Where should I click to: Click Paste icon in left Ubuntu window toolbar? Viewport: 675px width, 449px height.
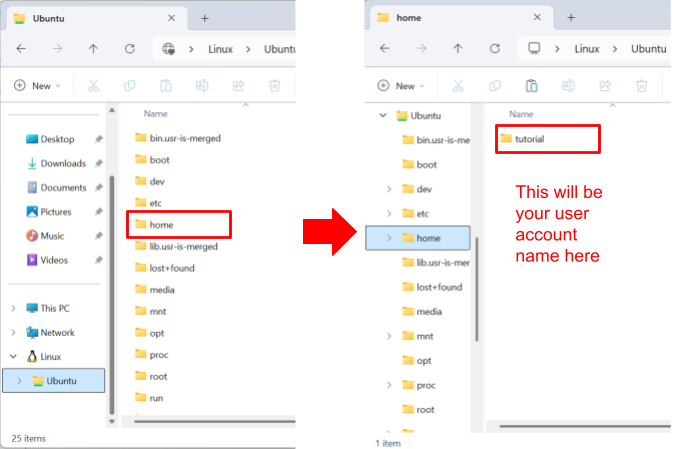(166, 86)
